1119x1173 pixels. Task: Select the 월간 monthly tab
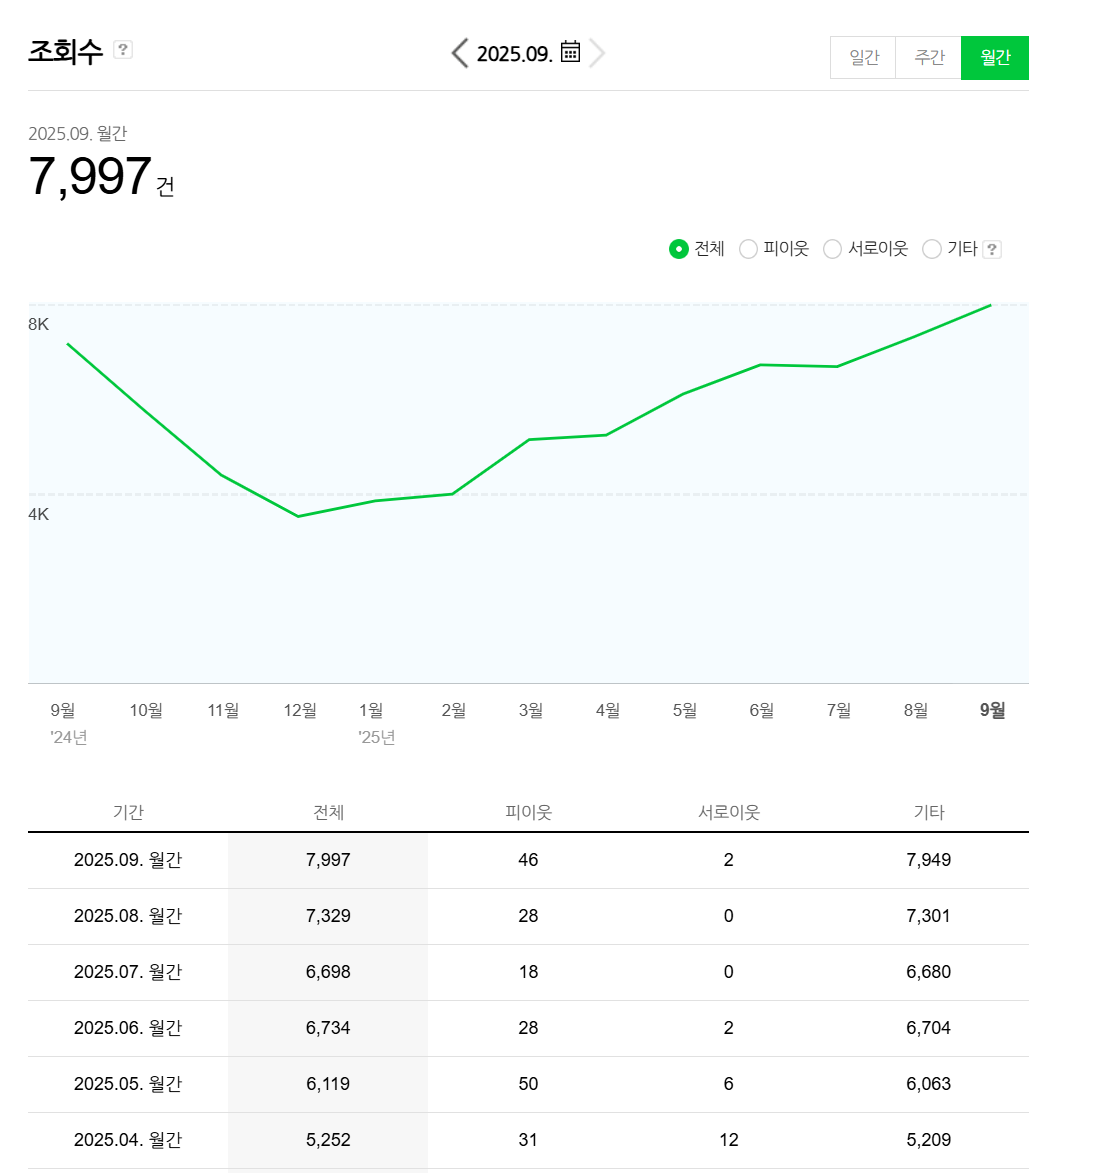[x=995, y=58]
